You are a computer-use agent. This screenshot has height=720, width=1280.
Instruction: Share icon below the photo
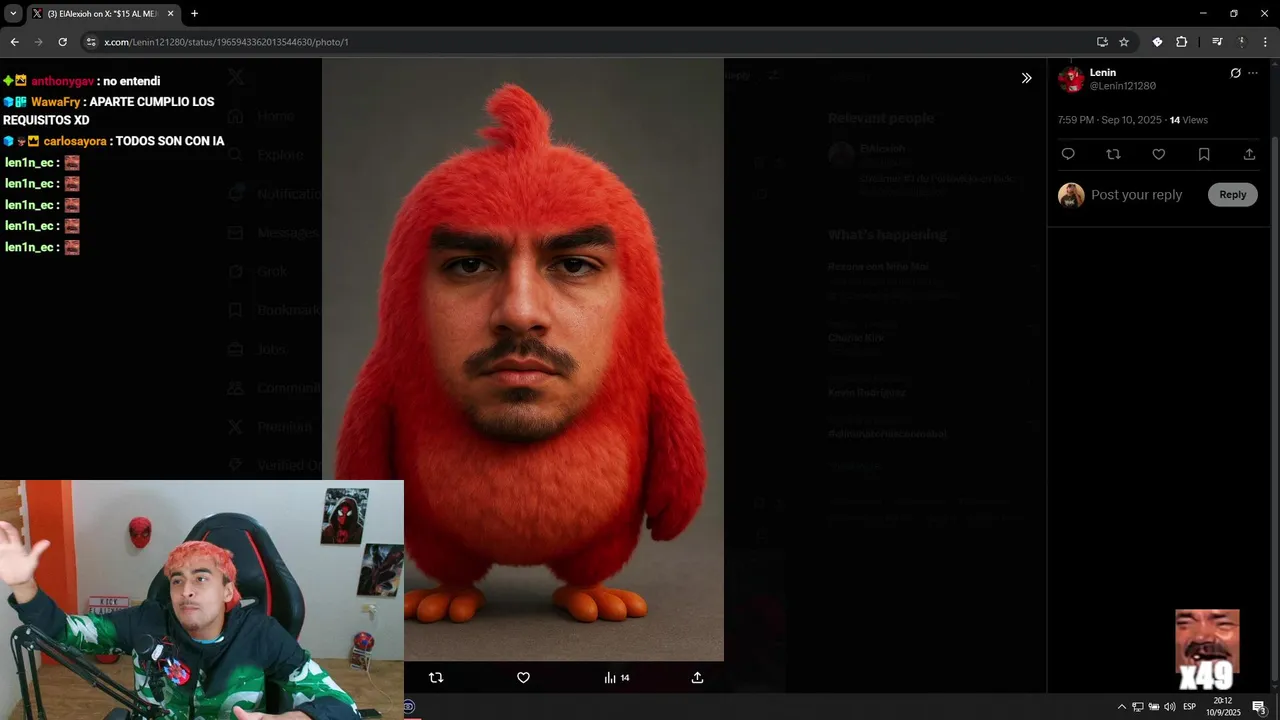pos(697,677)
